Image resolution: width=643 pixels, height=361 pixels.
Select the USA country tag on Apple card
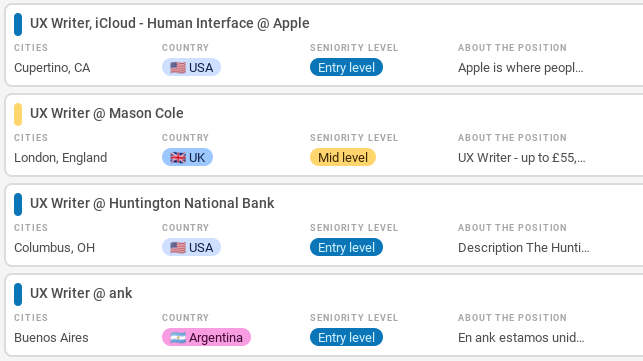tap(192, 67)
